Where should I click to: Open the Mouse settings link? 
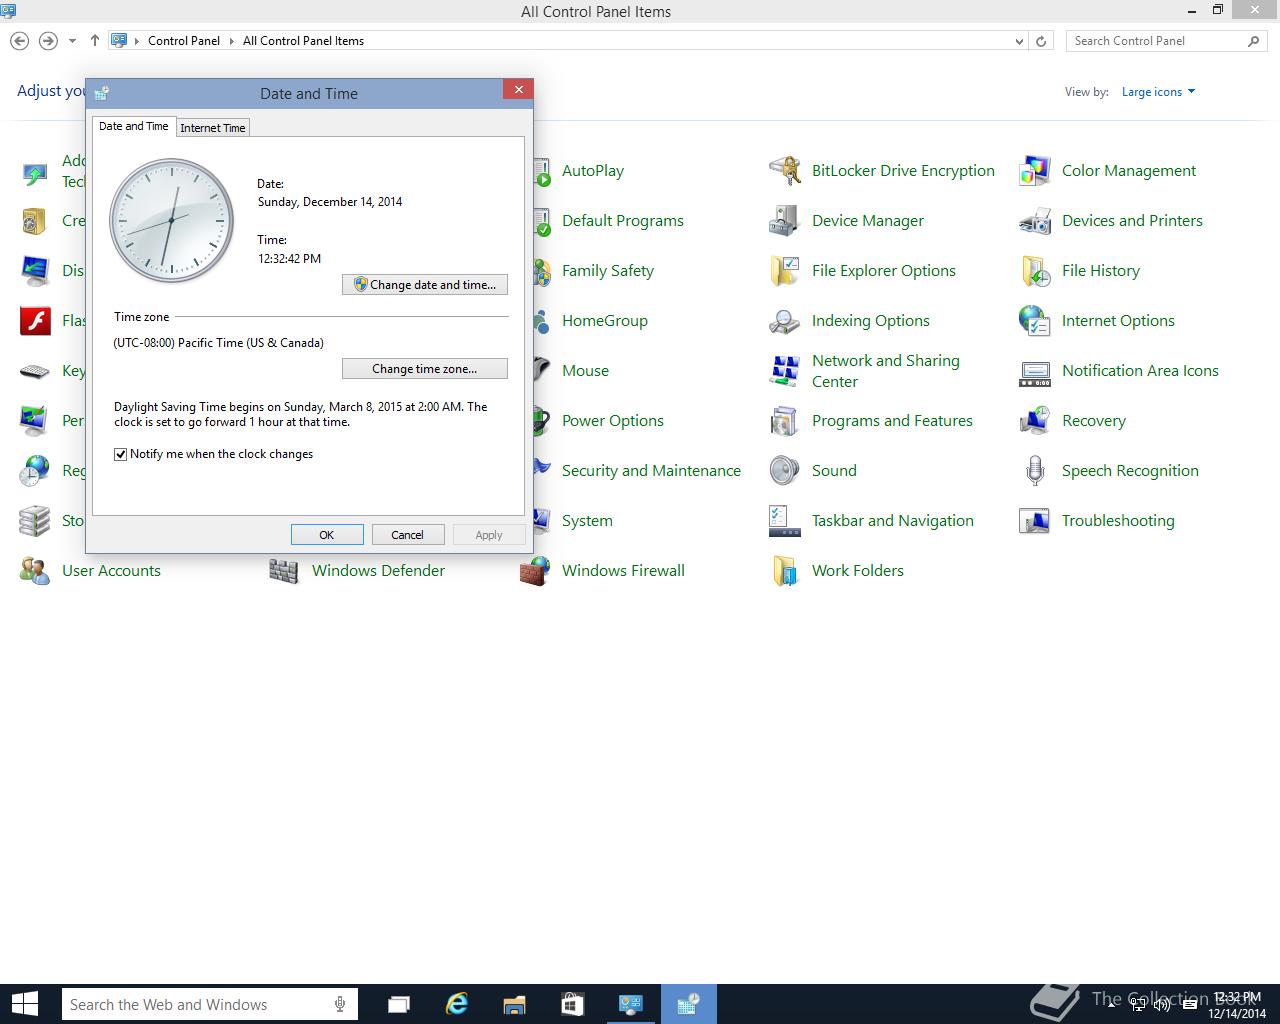click(585, 371)
